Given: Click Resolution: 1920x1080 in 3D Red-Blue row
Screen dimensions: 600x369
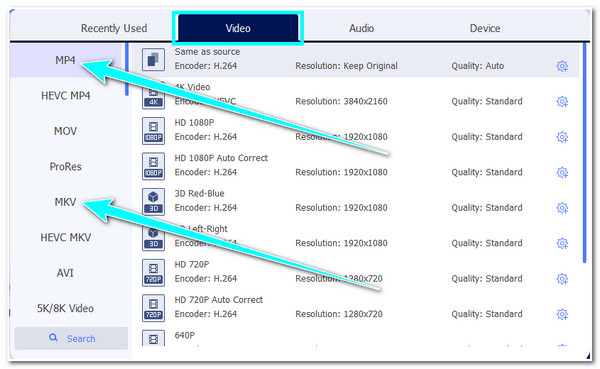Looking at the screenshot, I should point(341,208).
